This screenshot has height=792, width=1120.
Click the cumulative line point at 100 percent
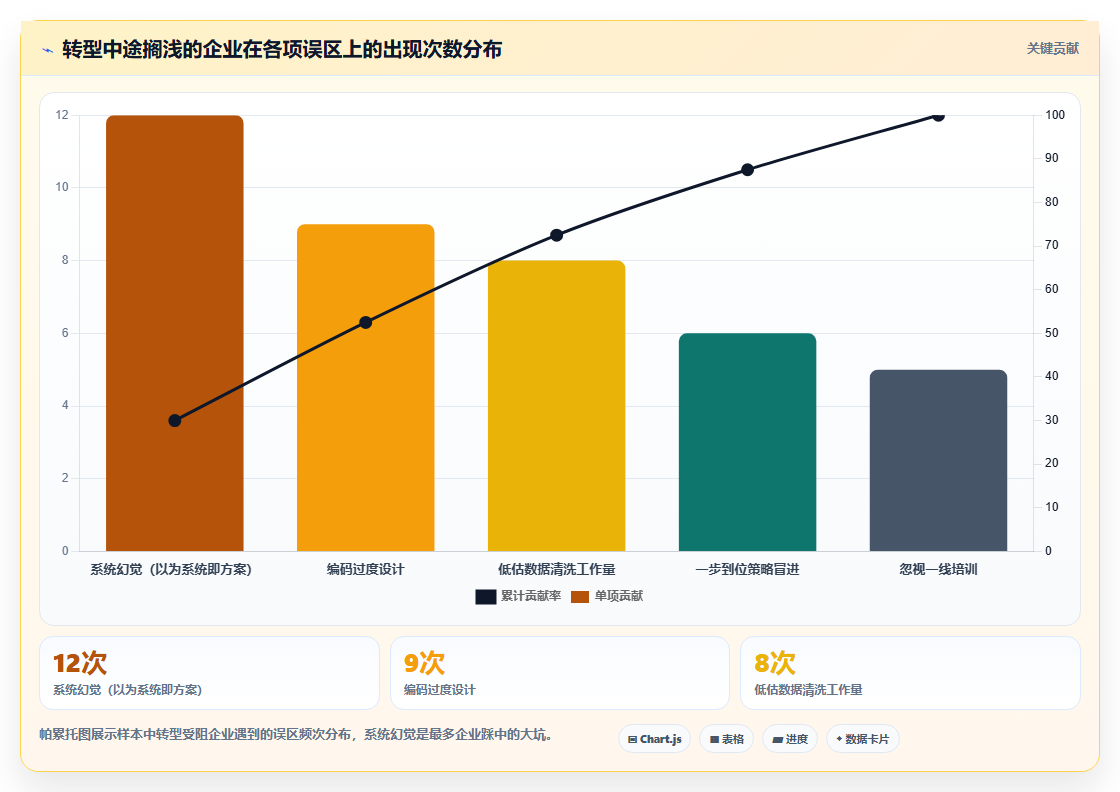939,116
